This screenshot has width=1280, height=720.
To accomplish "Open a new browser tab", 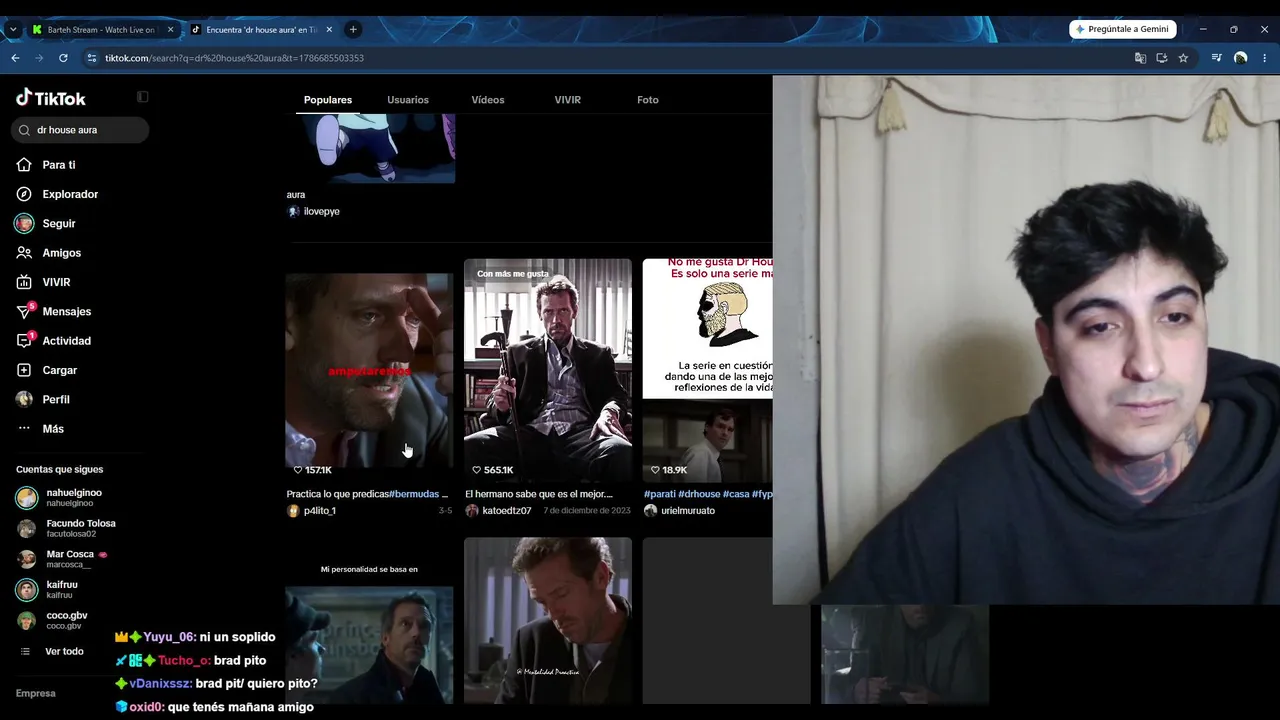I will (353, 30).
